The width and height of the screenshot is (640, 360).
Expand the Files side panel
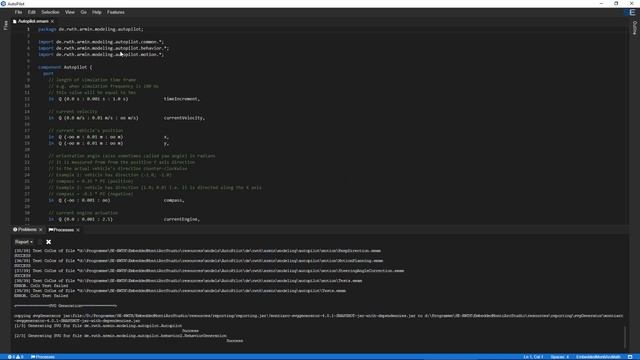coord(5,25)
